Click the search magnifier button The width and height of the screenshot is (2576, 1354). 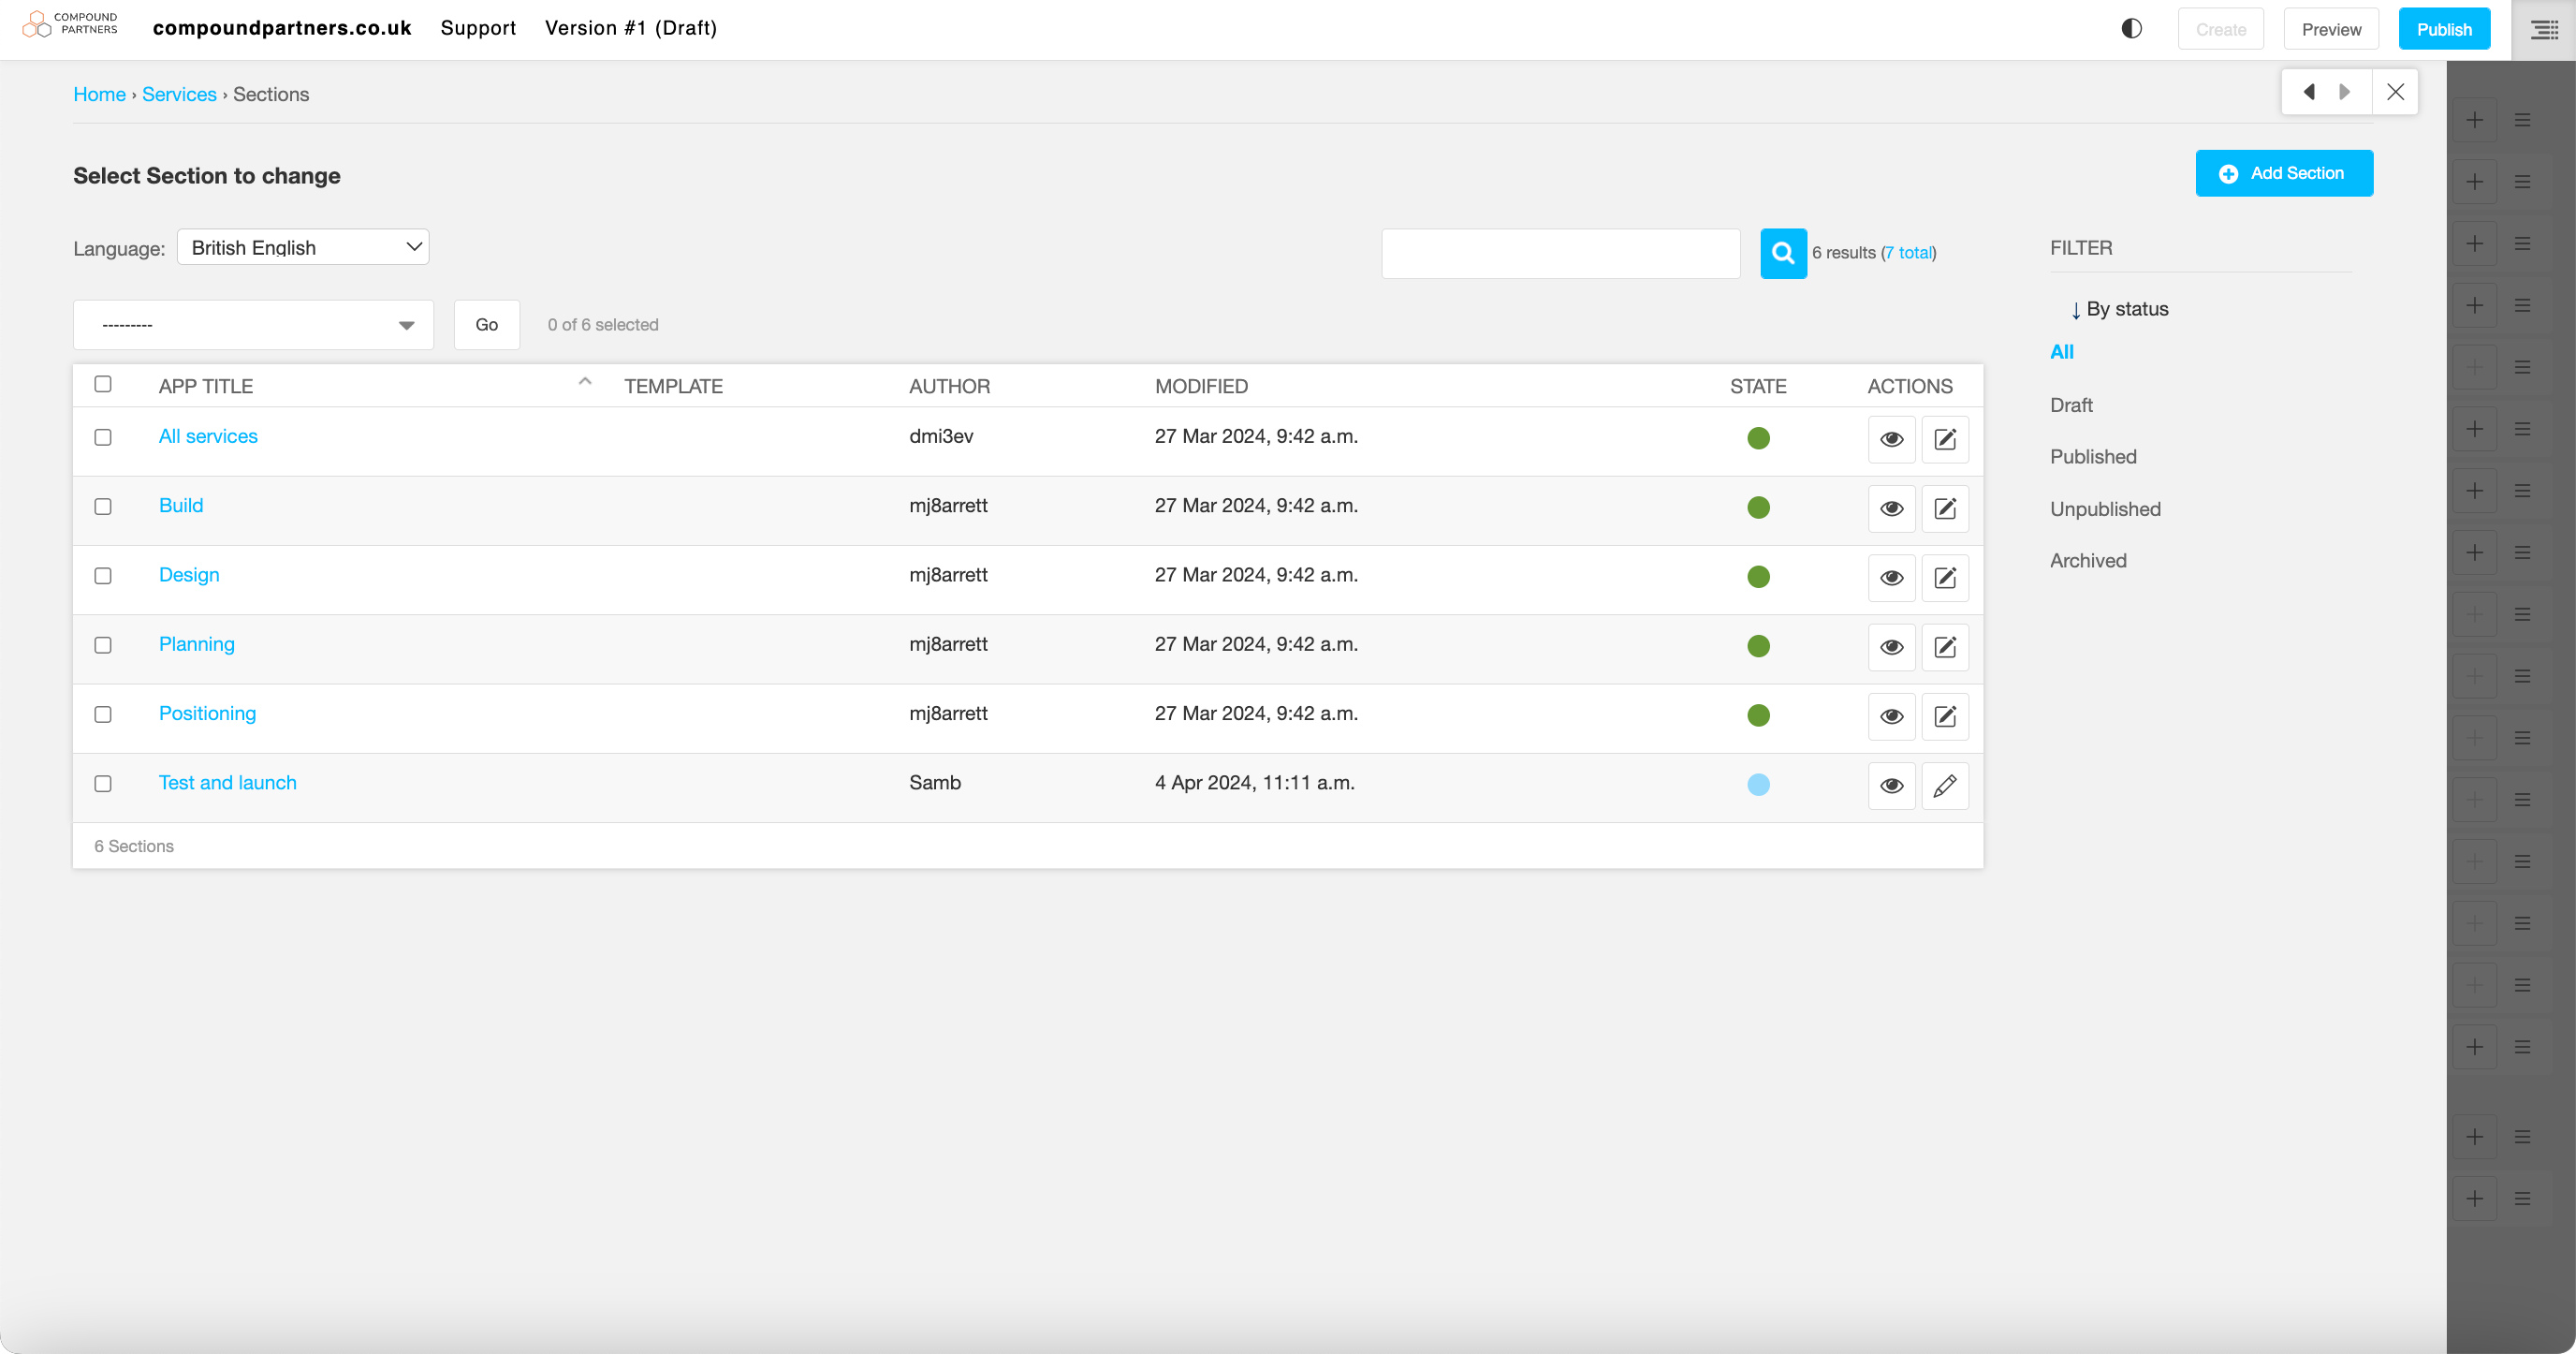tap(1782, 253)
